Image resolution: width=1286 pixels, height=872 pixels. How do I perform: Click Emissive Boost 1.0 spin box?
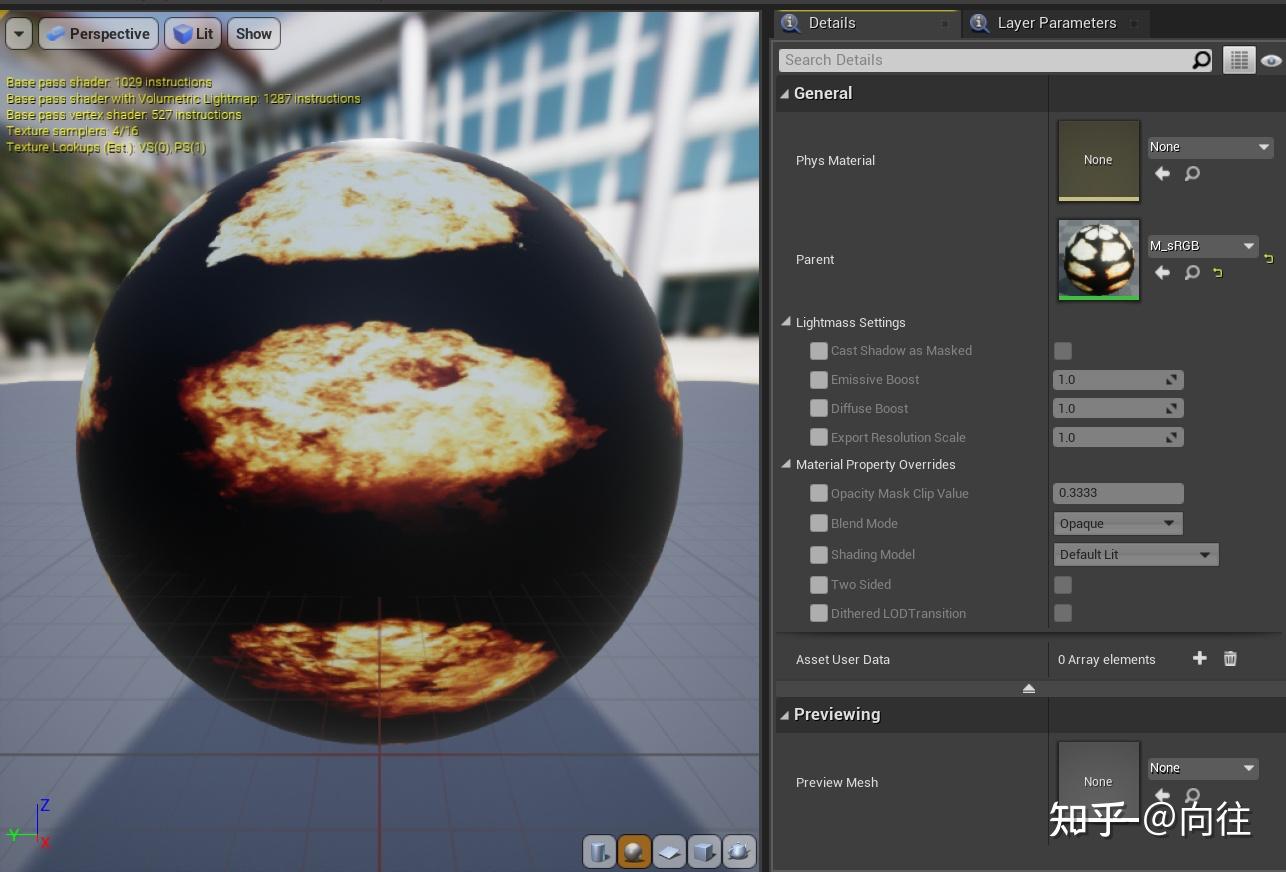[x=1119, y=380]
